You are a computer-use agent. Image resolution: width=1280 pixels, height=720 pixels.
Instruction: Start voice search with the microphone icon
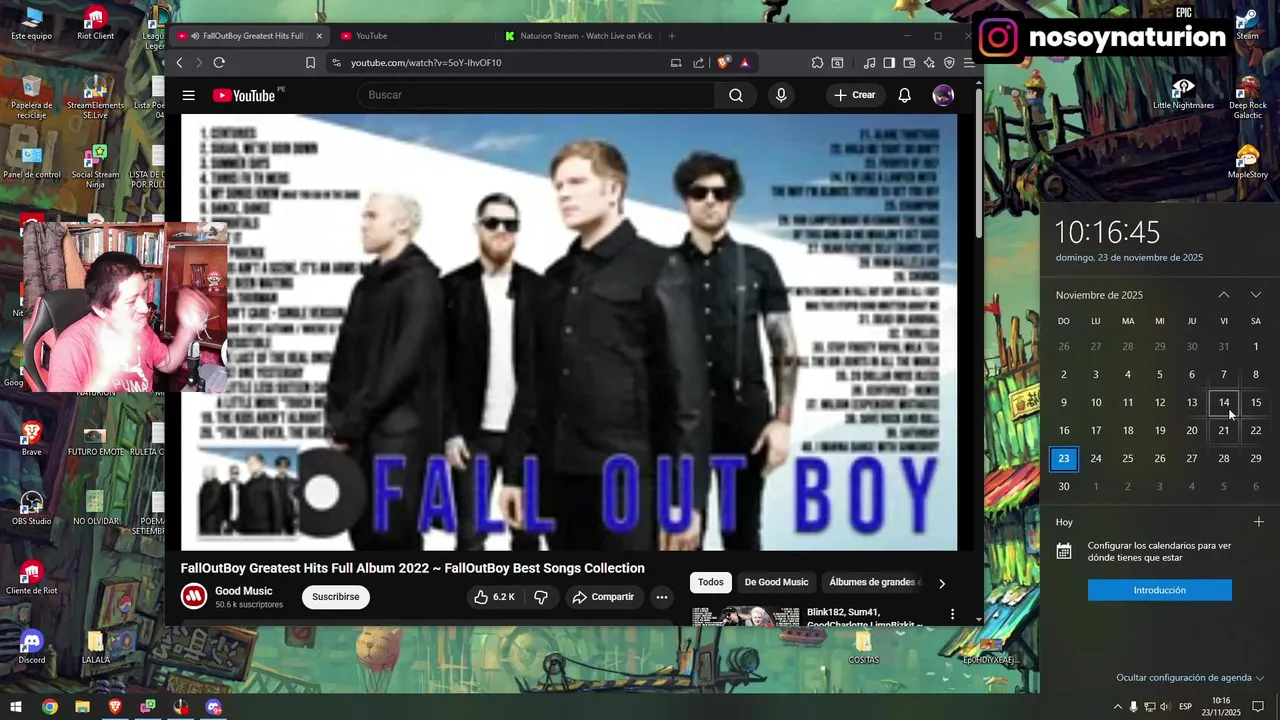point(781,95)
